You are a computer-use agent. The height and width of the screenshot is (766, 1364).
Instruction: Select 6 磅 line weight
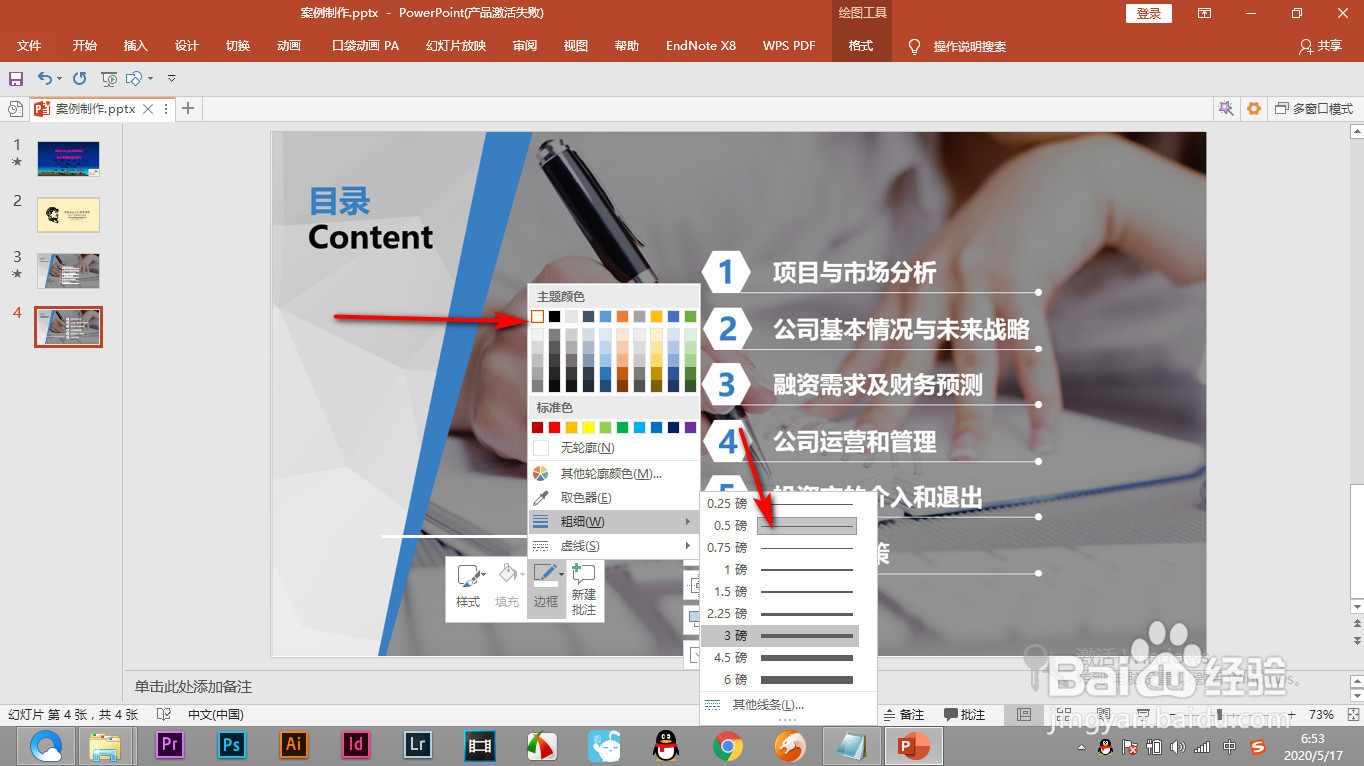[x=780, y=679]
